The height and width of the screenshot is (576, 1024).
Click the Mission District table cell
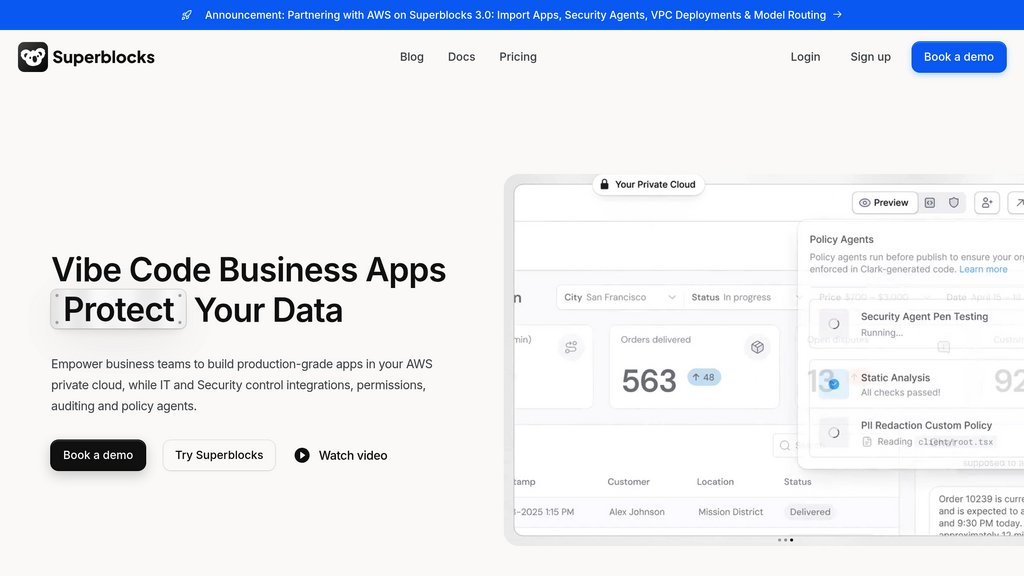pyautogui.click(x=730, y=512)
